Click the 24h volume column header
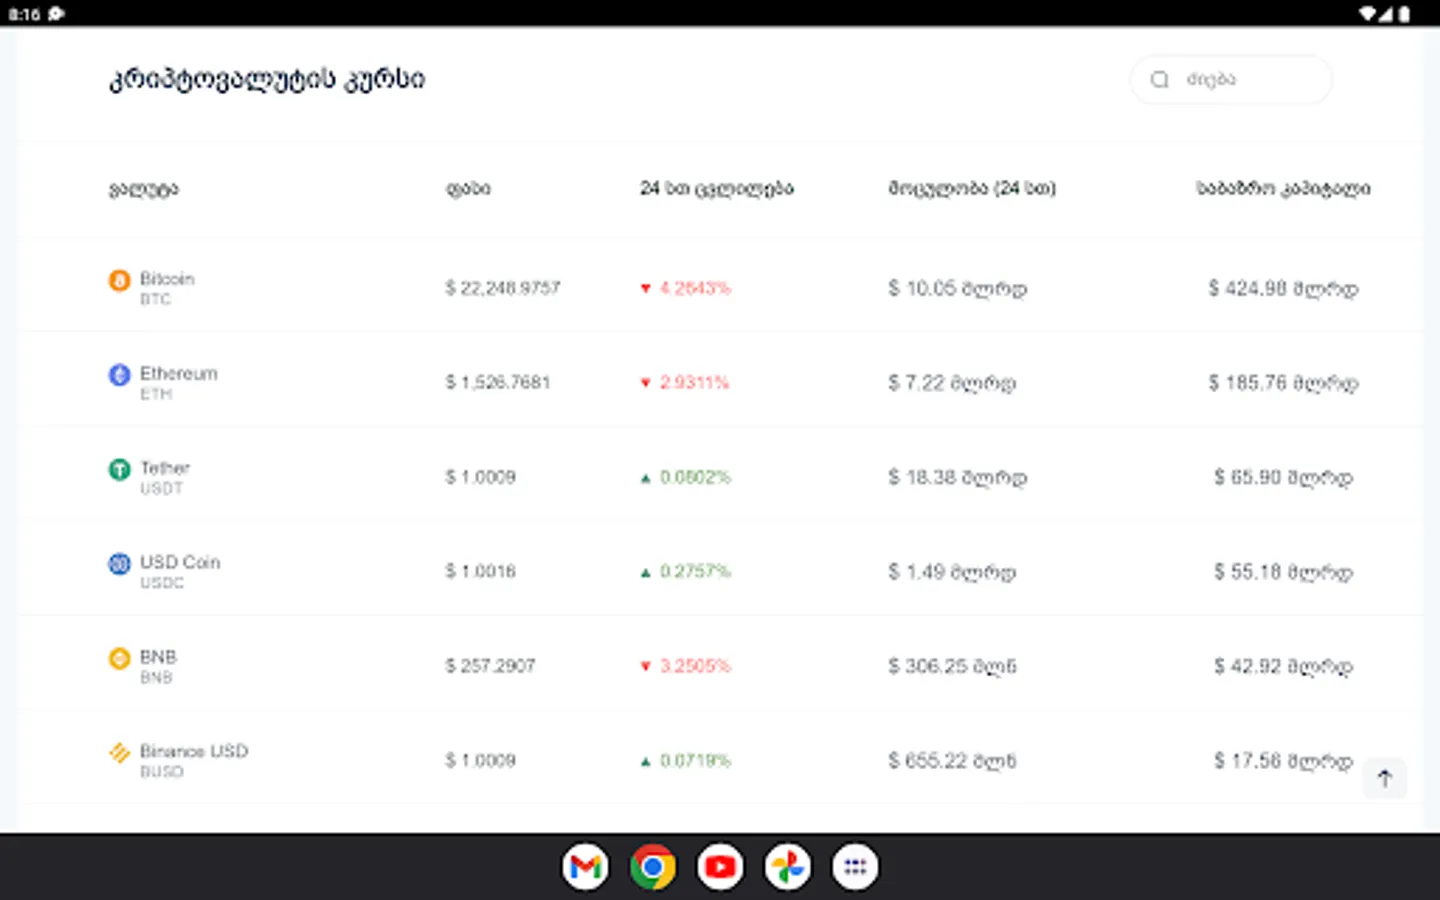1440x900 pixels. click(972, 188)
